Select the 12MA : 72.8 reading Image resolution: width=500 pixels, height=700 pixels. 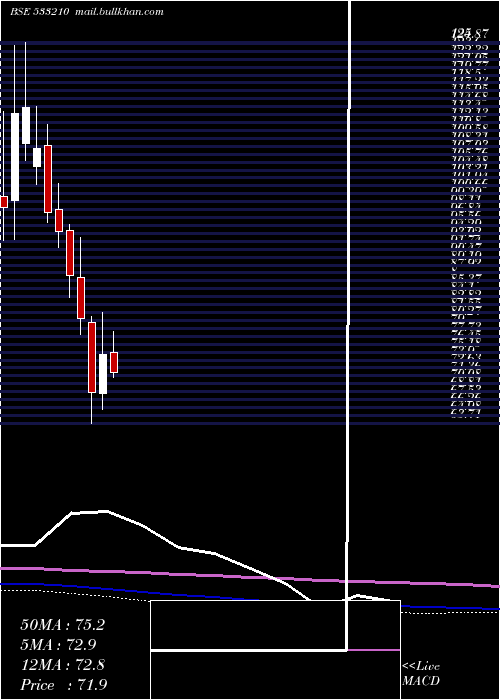[x=62, y=665]
